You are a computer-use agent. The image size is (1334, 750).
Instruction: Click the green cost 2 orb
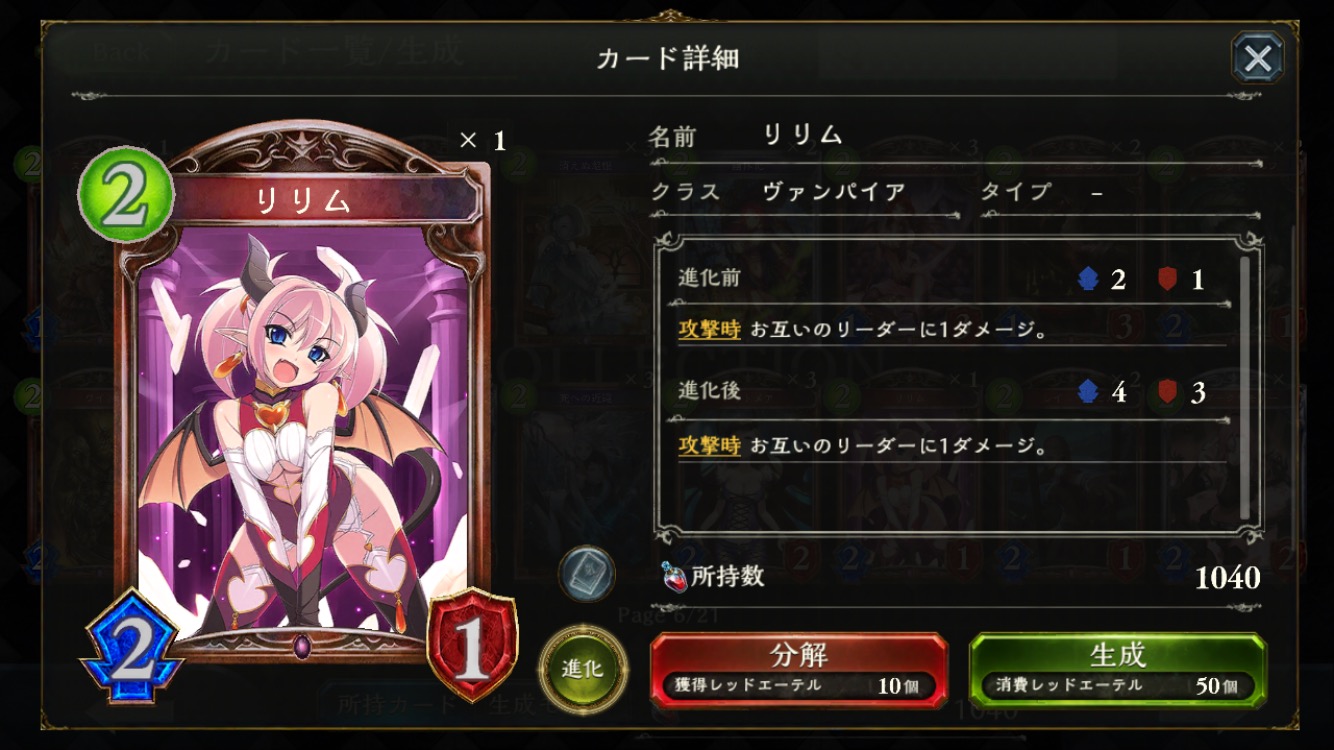(x=126, y=195)
